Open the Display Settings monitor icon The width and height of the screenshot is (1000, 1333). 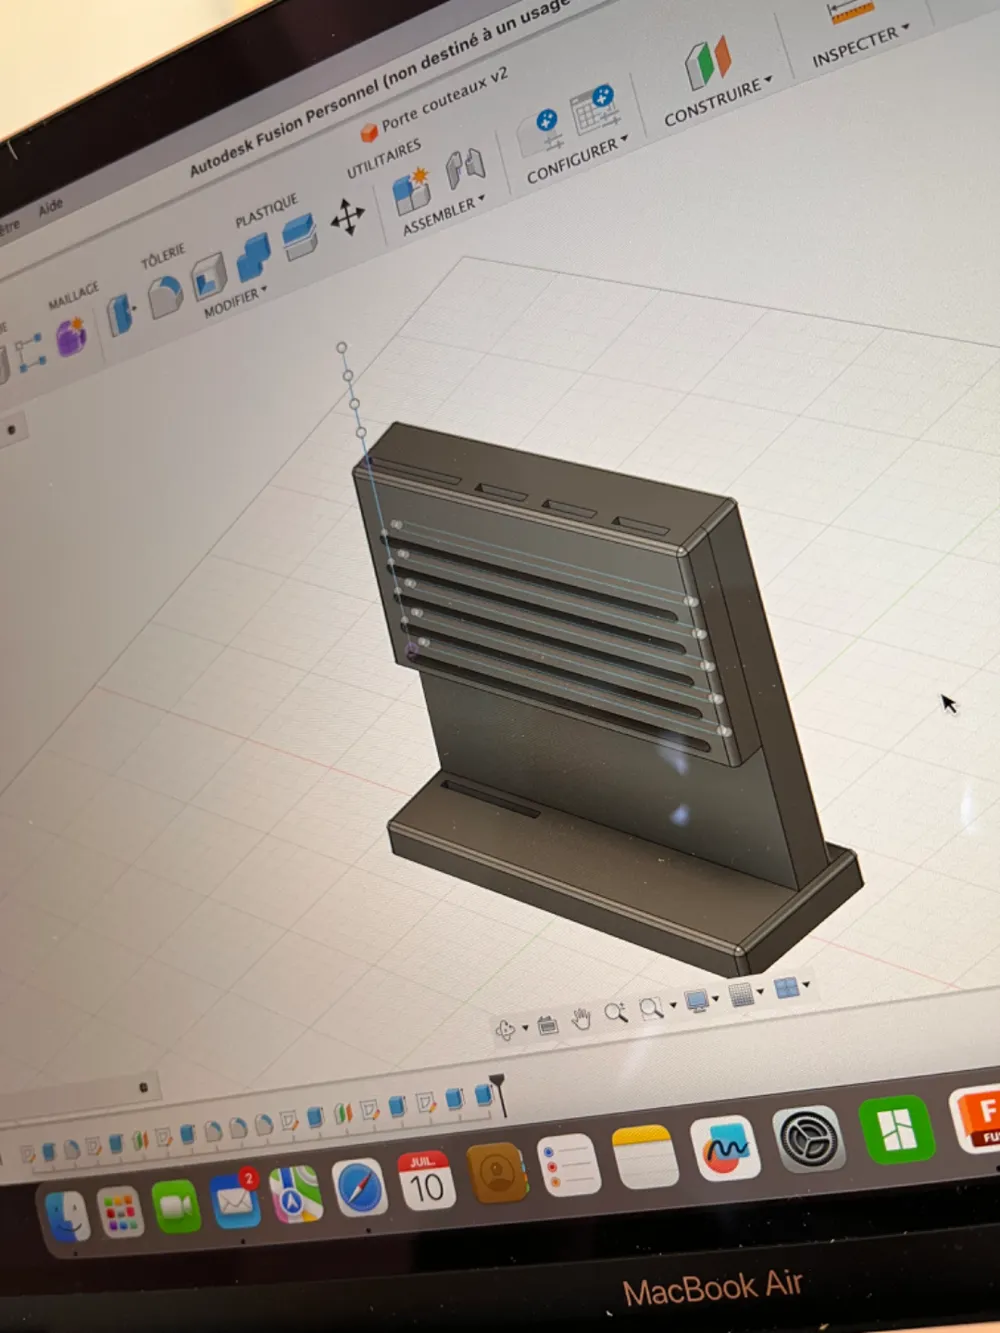[x=696, y=1001]
